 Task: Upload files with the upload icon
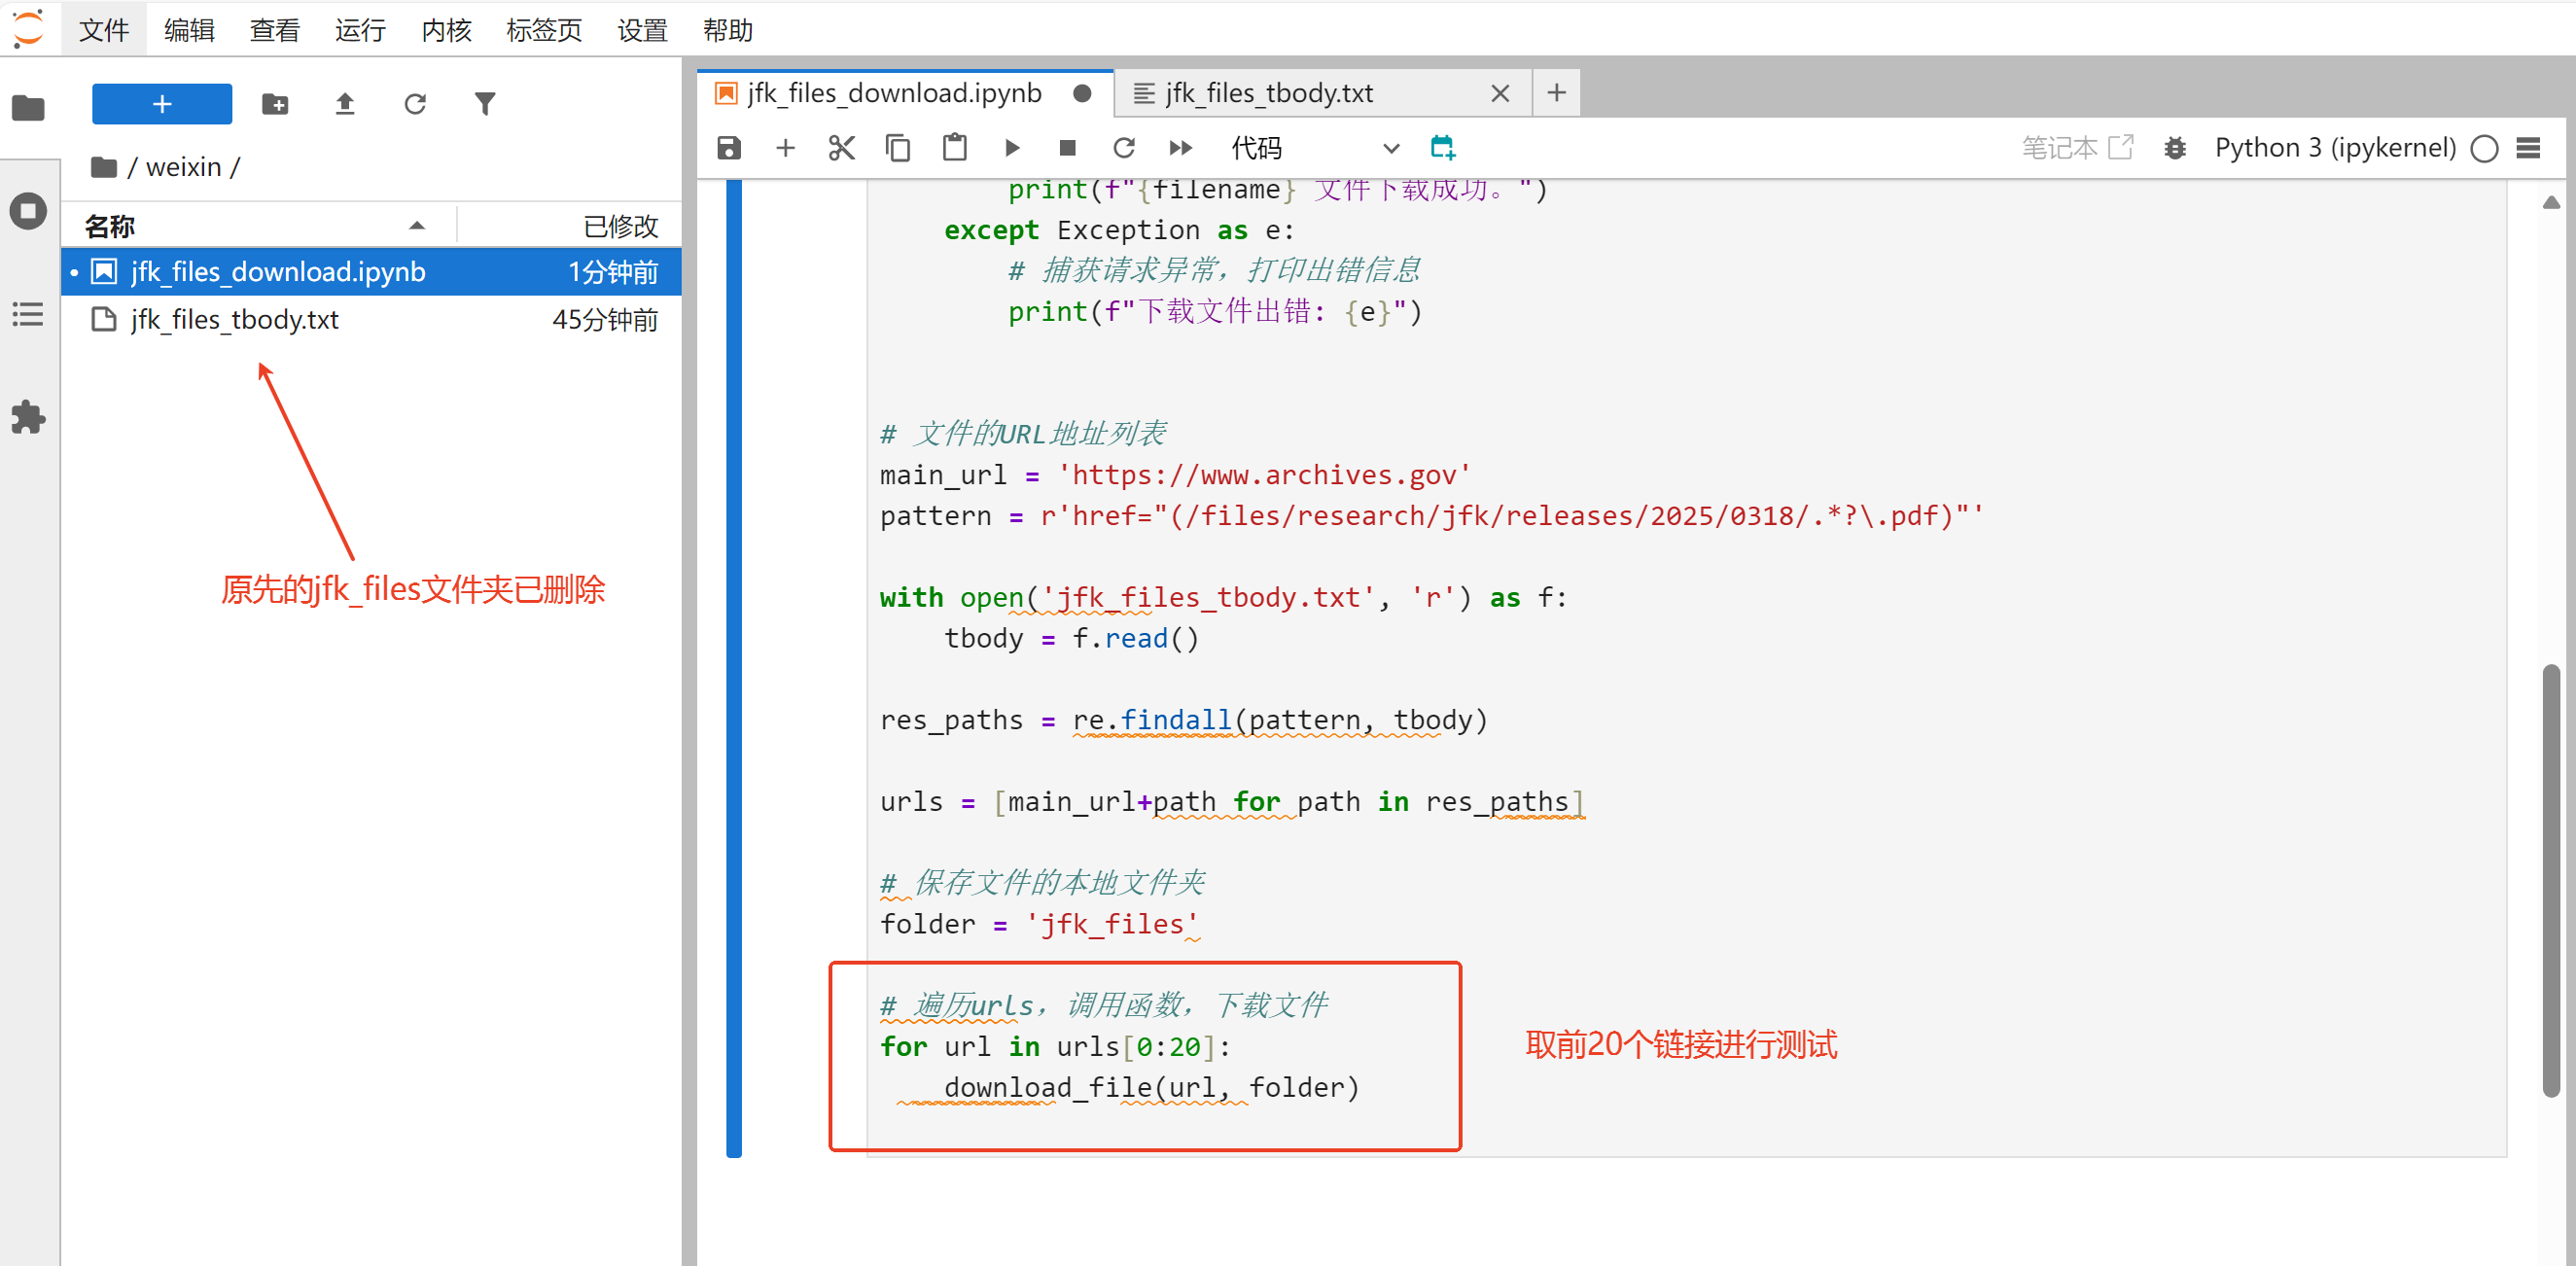[x=345, y=104]
